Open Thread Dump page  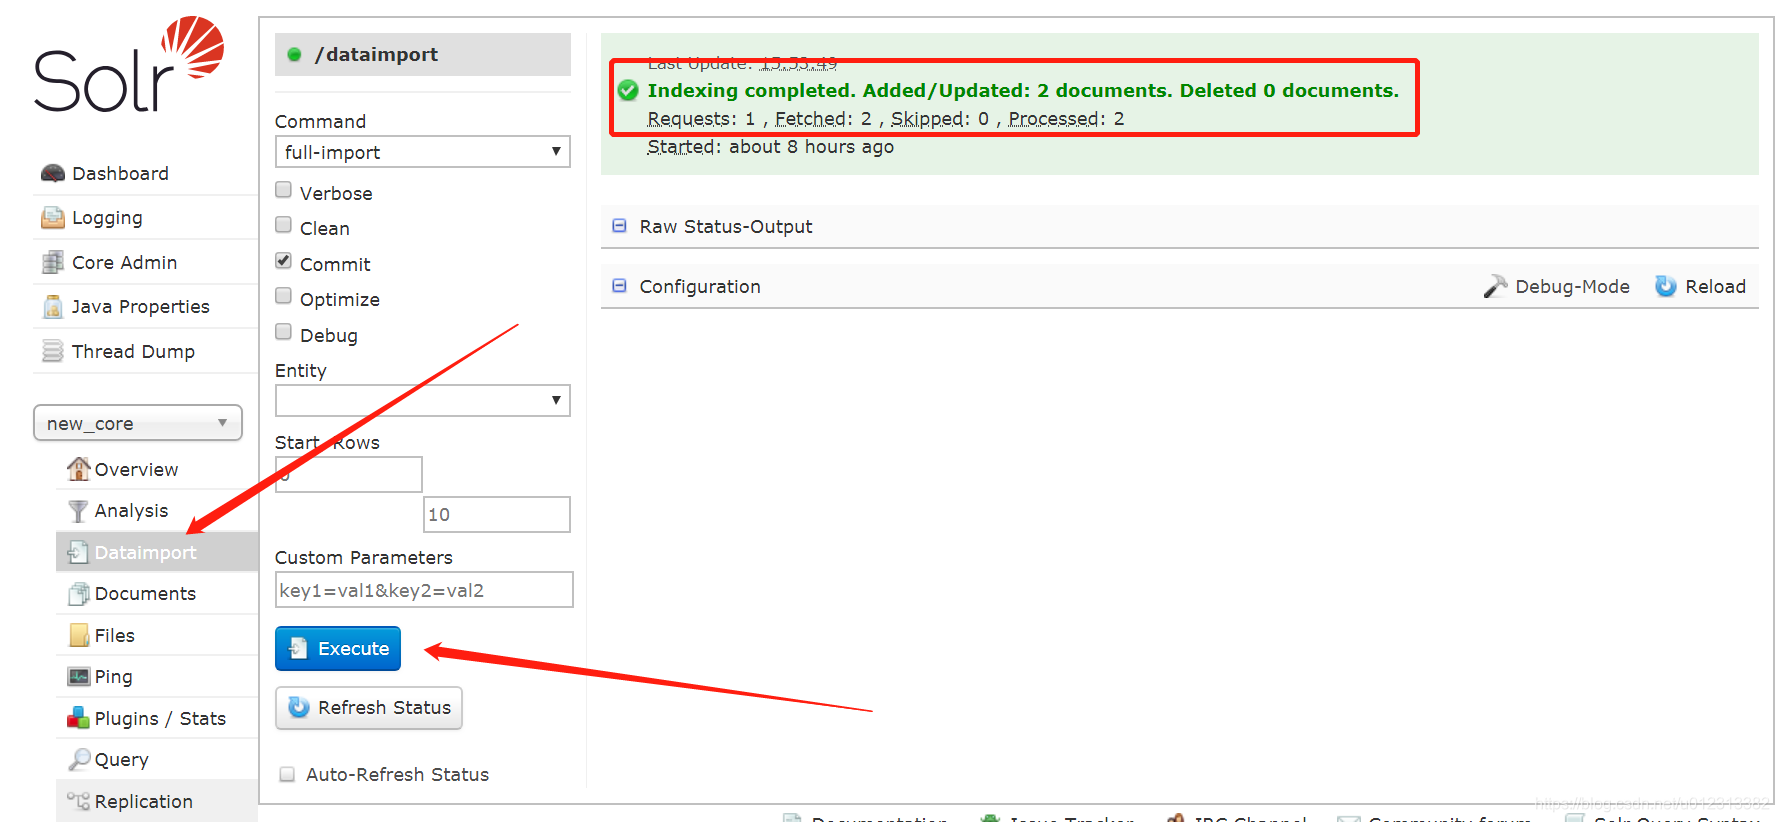(x=133, y=352)
